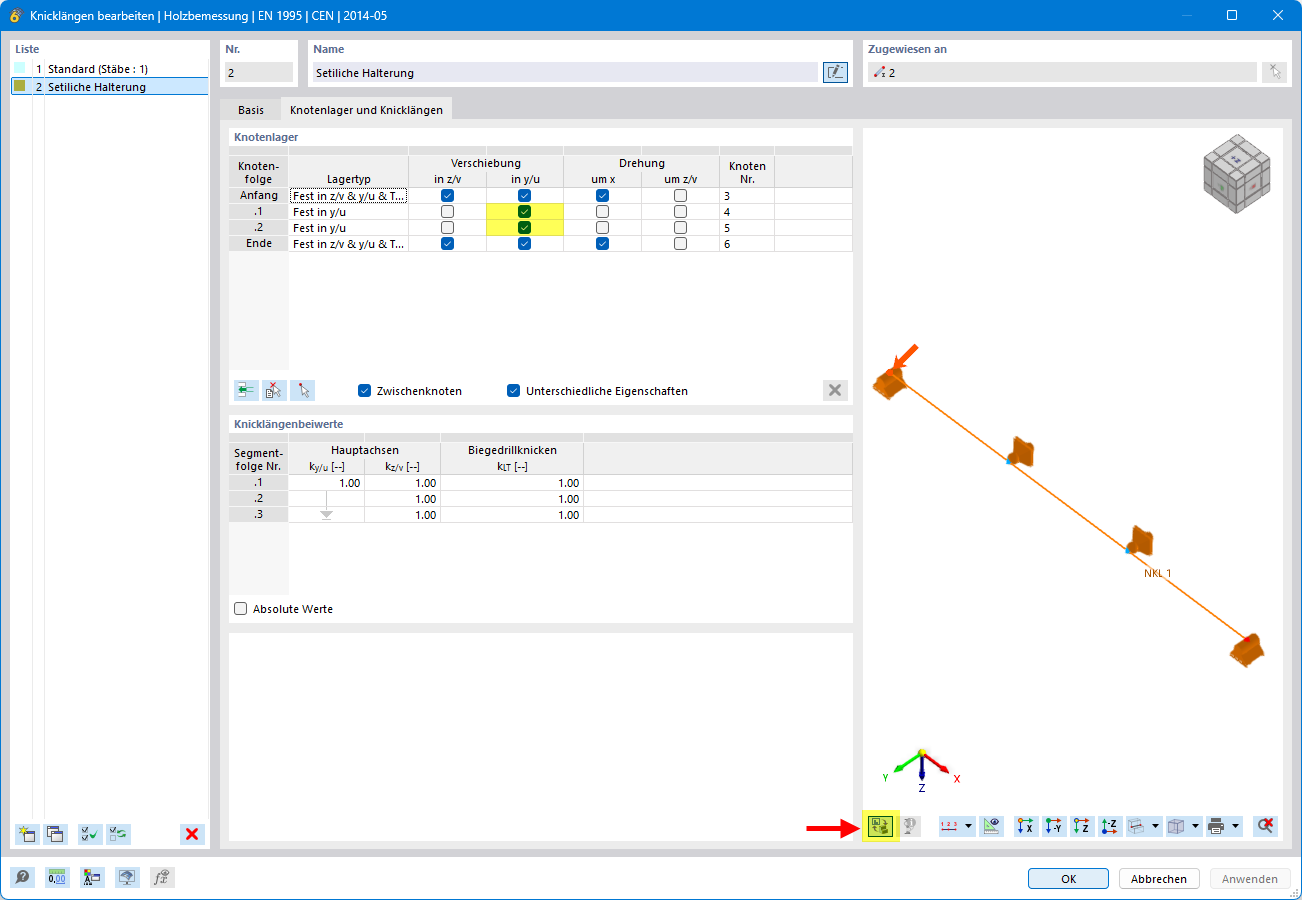Switch to the Basis tab
This screenshot has height=900, width=1302.
251,110
